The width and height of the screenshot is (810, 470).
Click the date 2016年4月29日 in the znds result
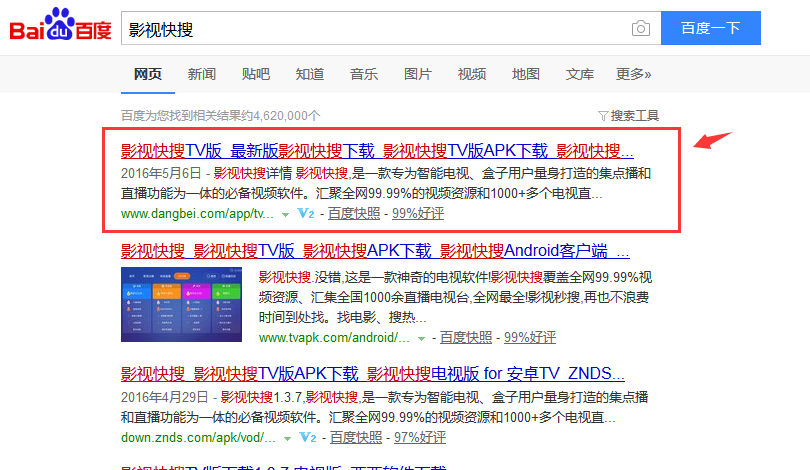(x=164, y=397)
